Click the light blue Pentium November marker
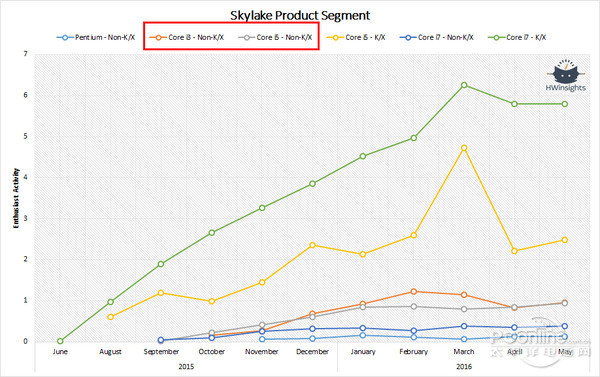The height and width of the screenshot is (377, 600). (x=262, y=339)
